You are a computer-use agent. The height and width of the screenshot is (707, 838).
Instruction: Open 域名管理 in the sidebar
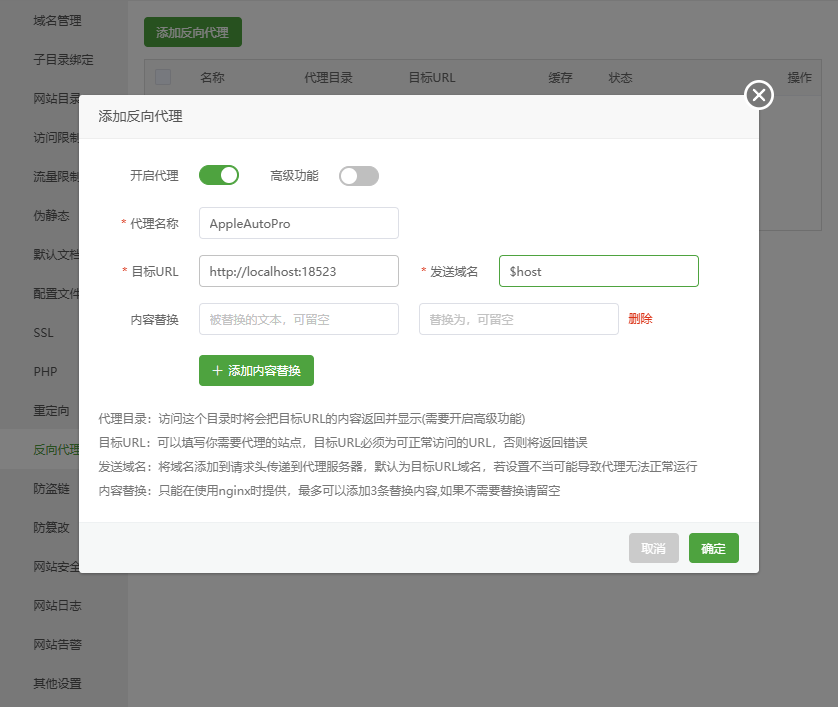pyautogui.click(x=57, y=21)
